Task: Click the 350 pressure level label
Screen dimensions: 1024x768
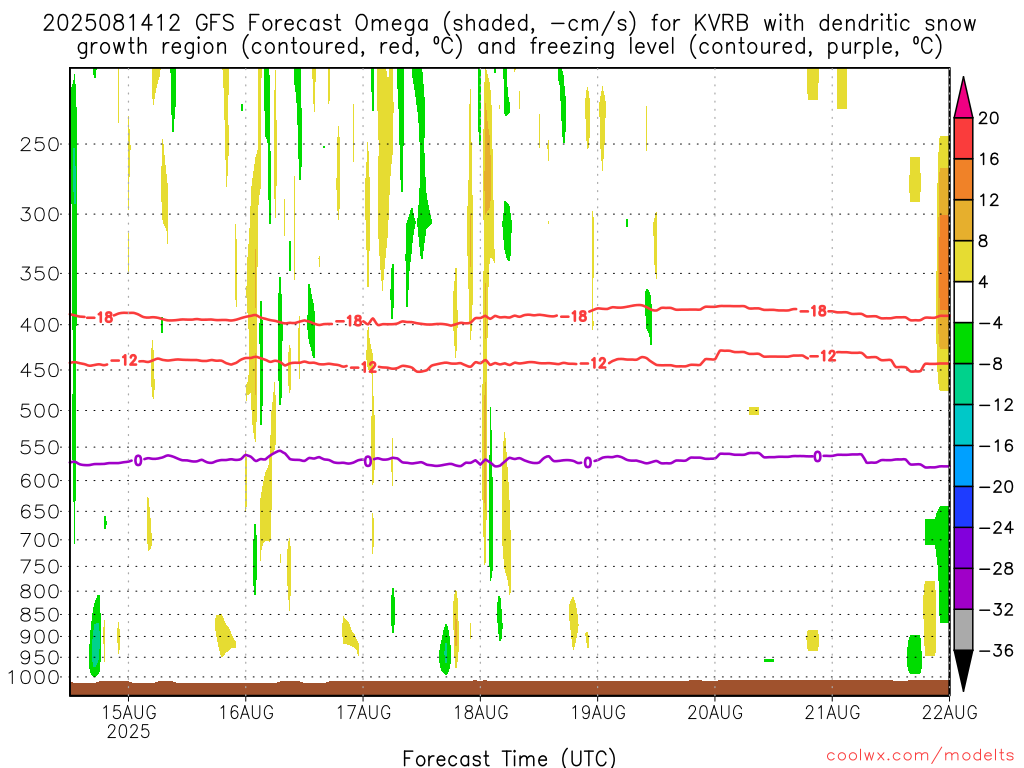Action: click(x=40, y=274)
